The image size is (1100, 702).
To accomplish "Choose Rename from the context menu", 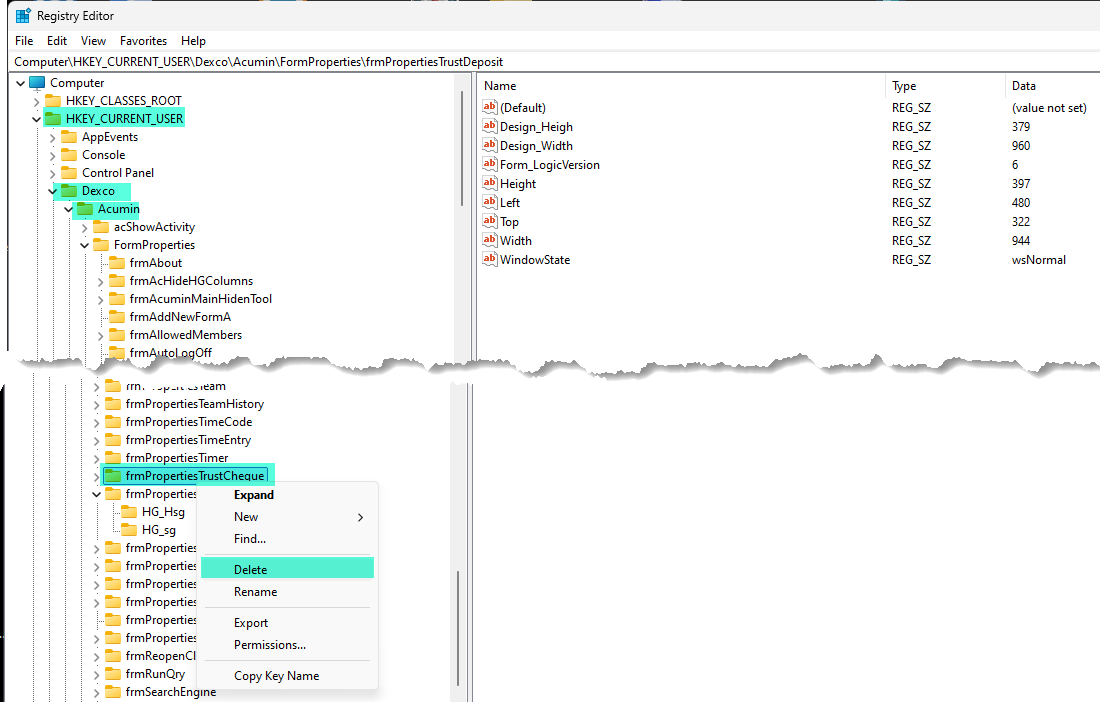I will click(288, 592).
